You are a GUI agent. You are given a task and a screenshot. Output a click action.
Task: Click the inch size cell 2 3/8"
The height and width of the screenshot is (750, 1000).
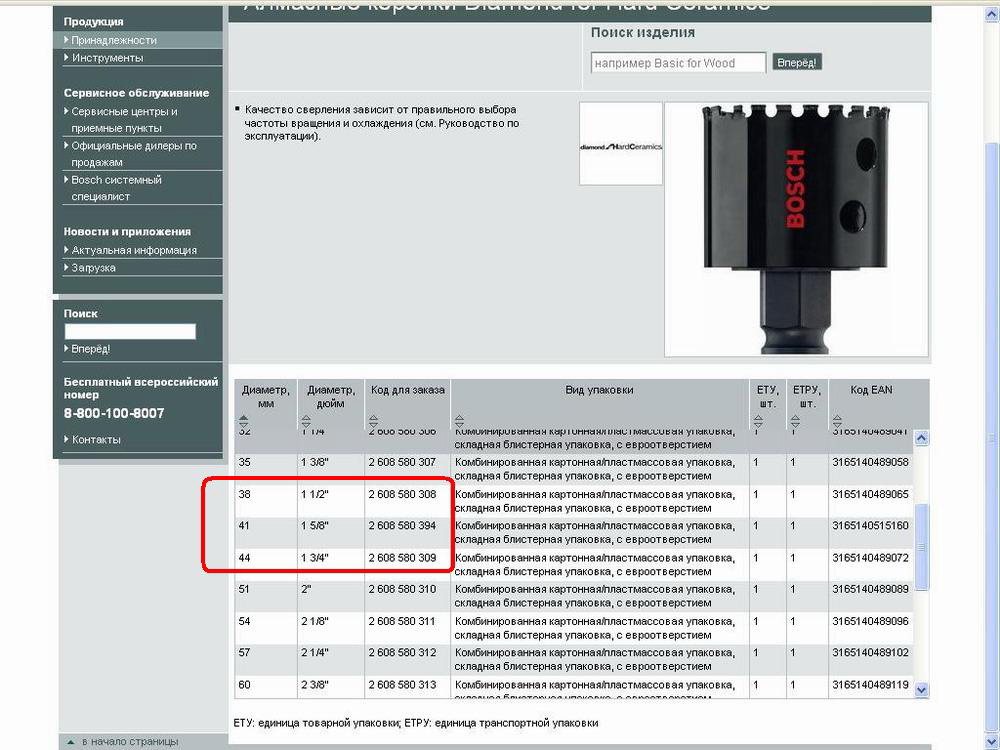pos(315,684)
